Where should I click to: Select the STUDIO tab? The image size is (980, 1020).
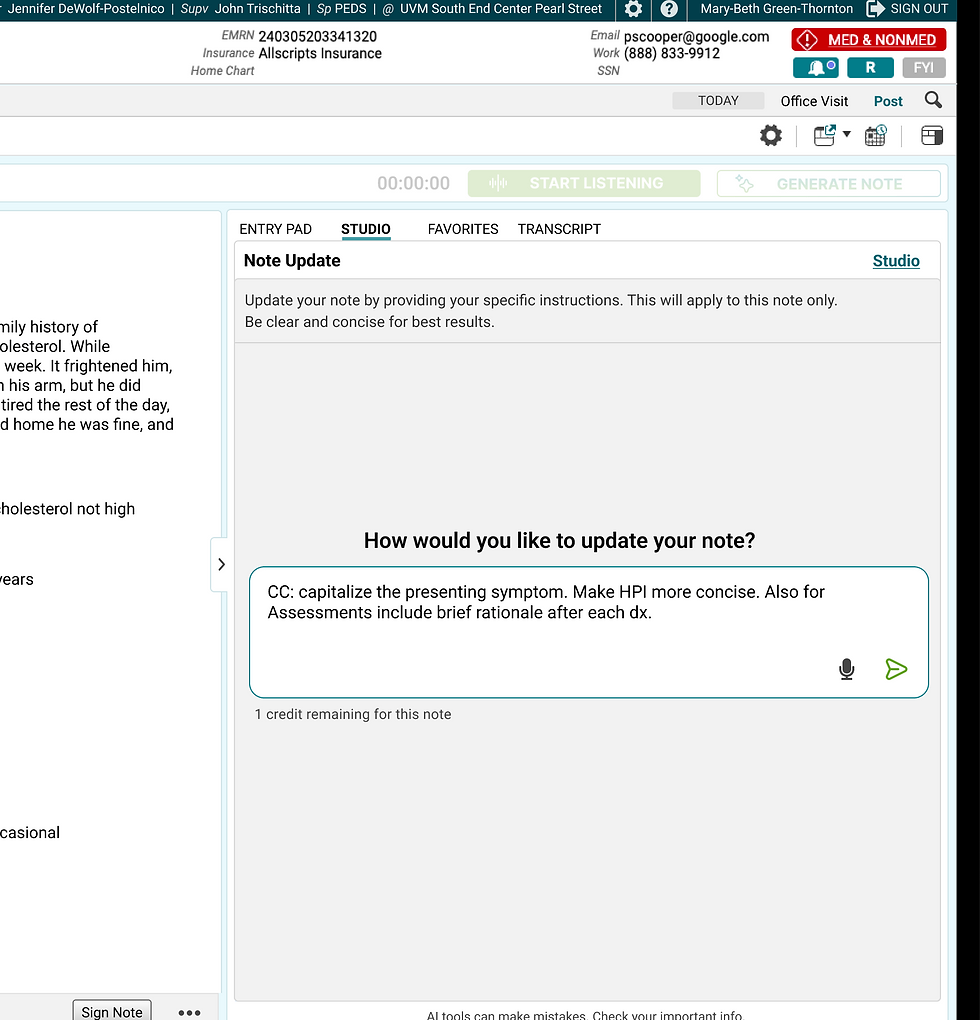tap(365, 229)
